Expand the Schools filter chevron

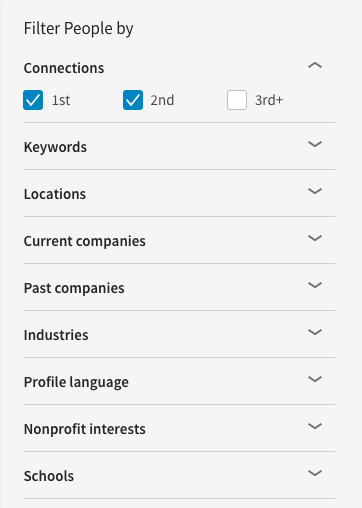click(x=315, y=473)
